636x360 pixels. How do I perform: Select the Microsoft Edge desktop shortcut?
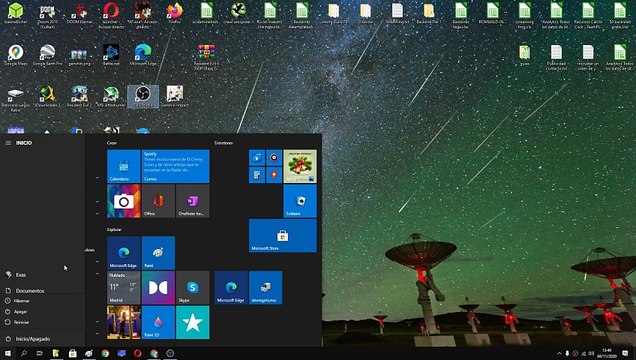(x=143, y=55)
